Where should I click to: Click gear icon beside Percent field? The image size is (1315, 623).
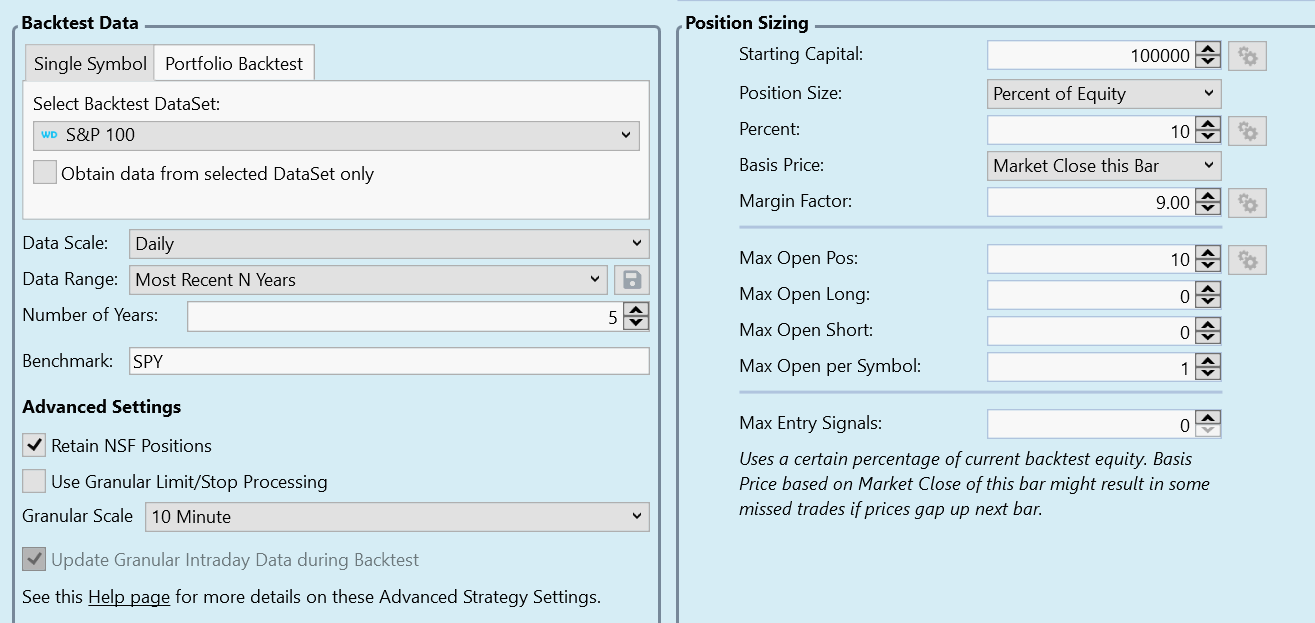pos(1247,131)
